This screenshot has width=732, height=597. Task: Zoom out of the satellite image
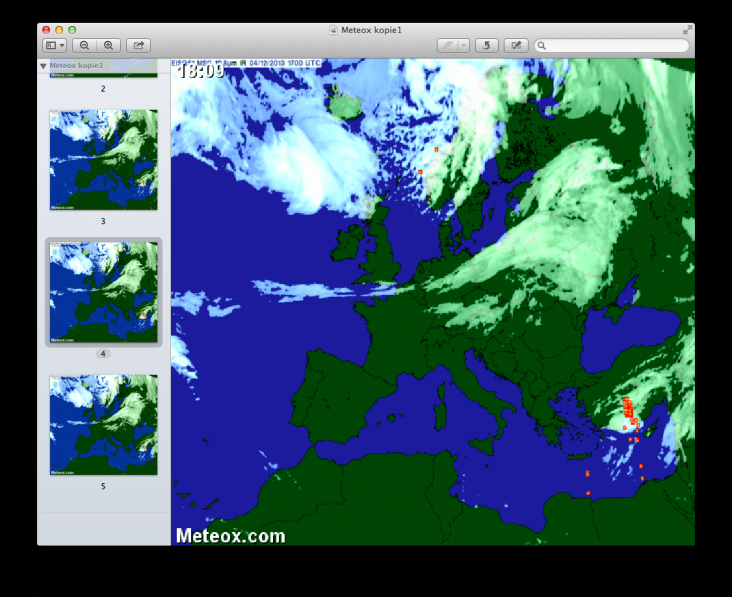[84, 45]
